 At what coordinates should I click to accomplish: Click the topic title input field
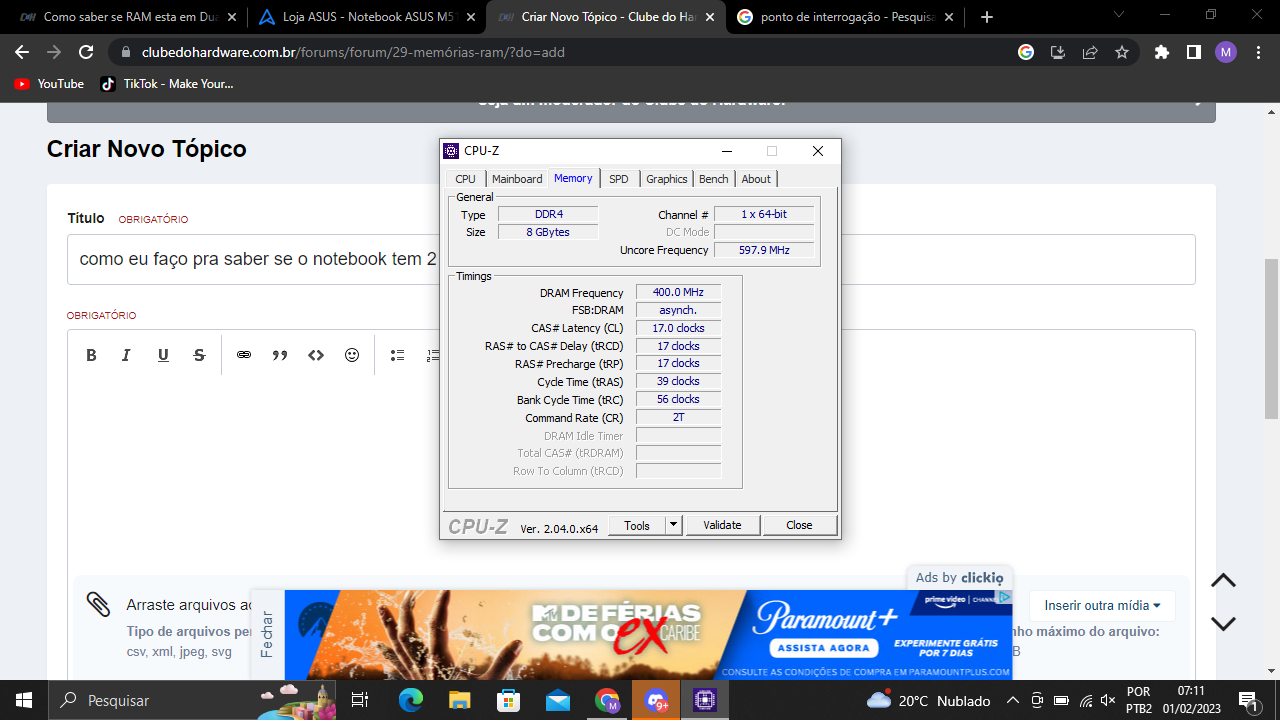(x=631, y=259)
